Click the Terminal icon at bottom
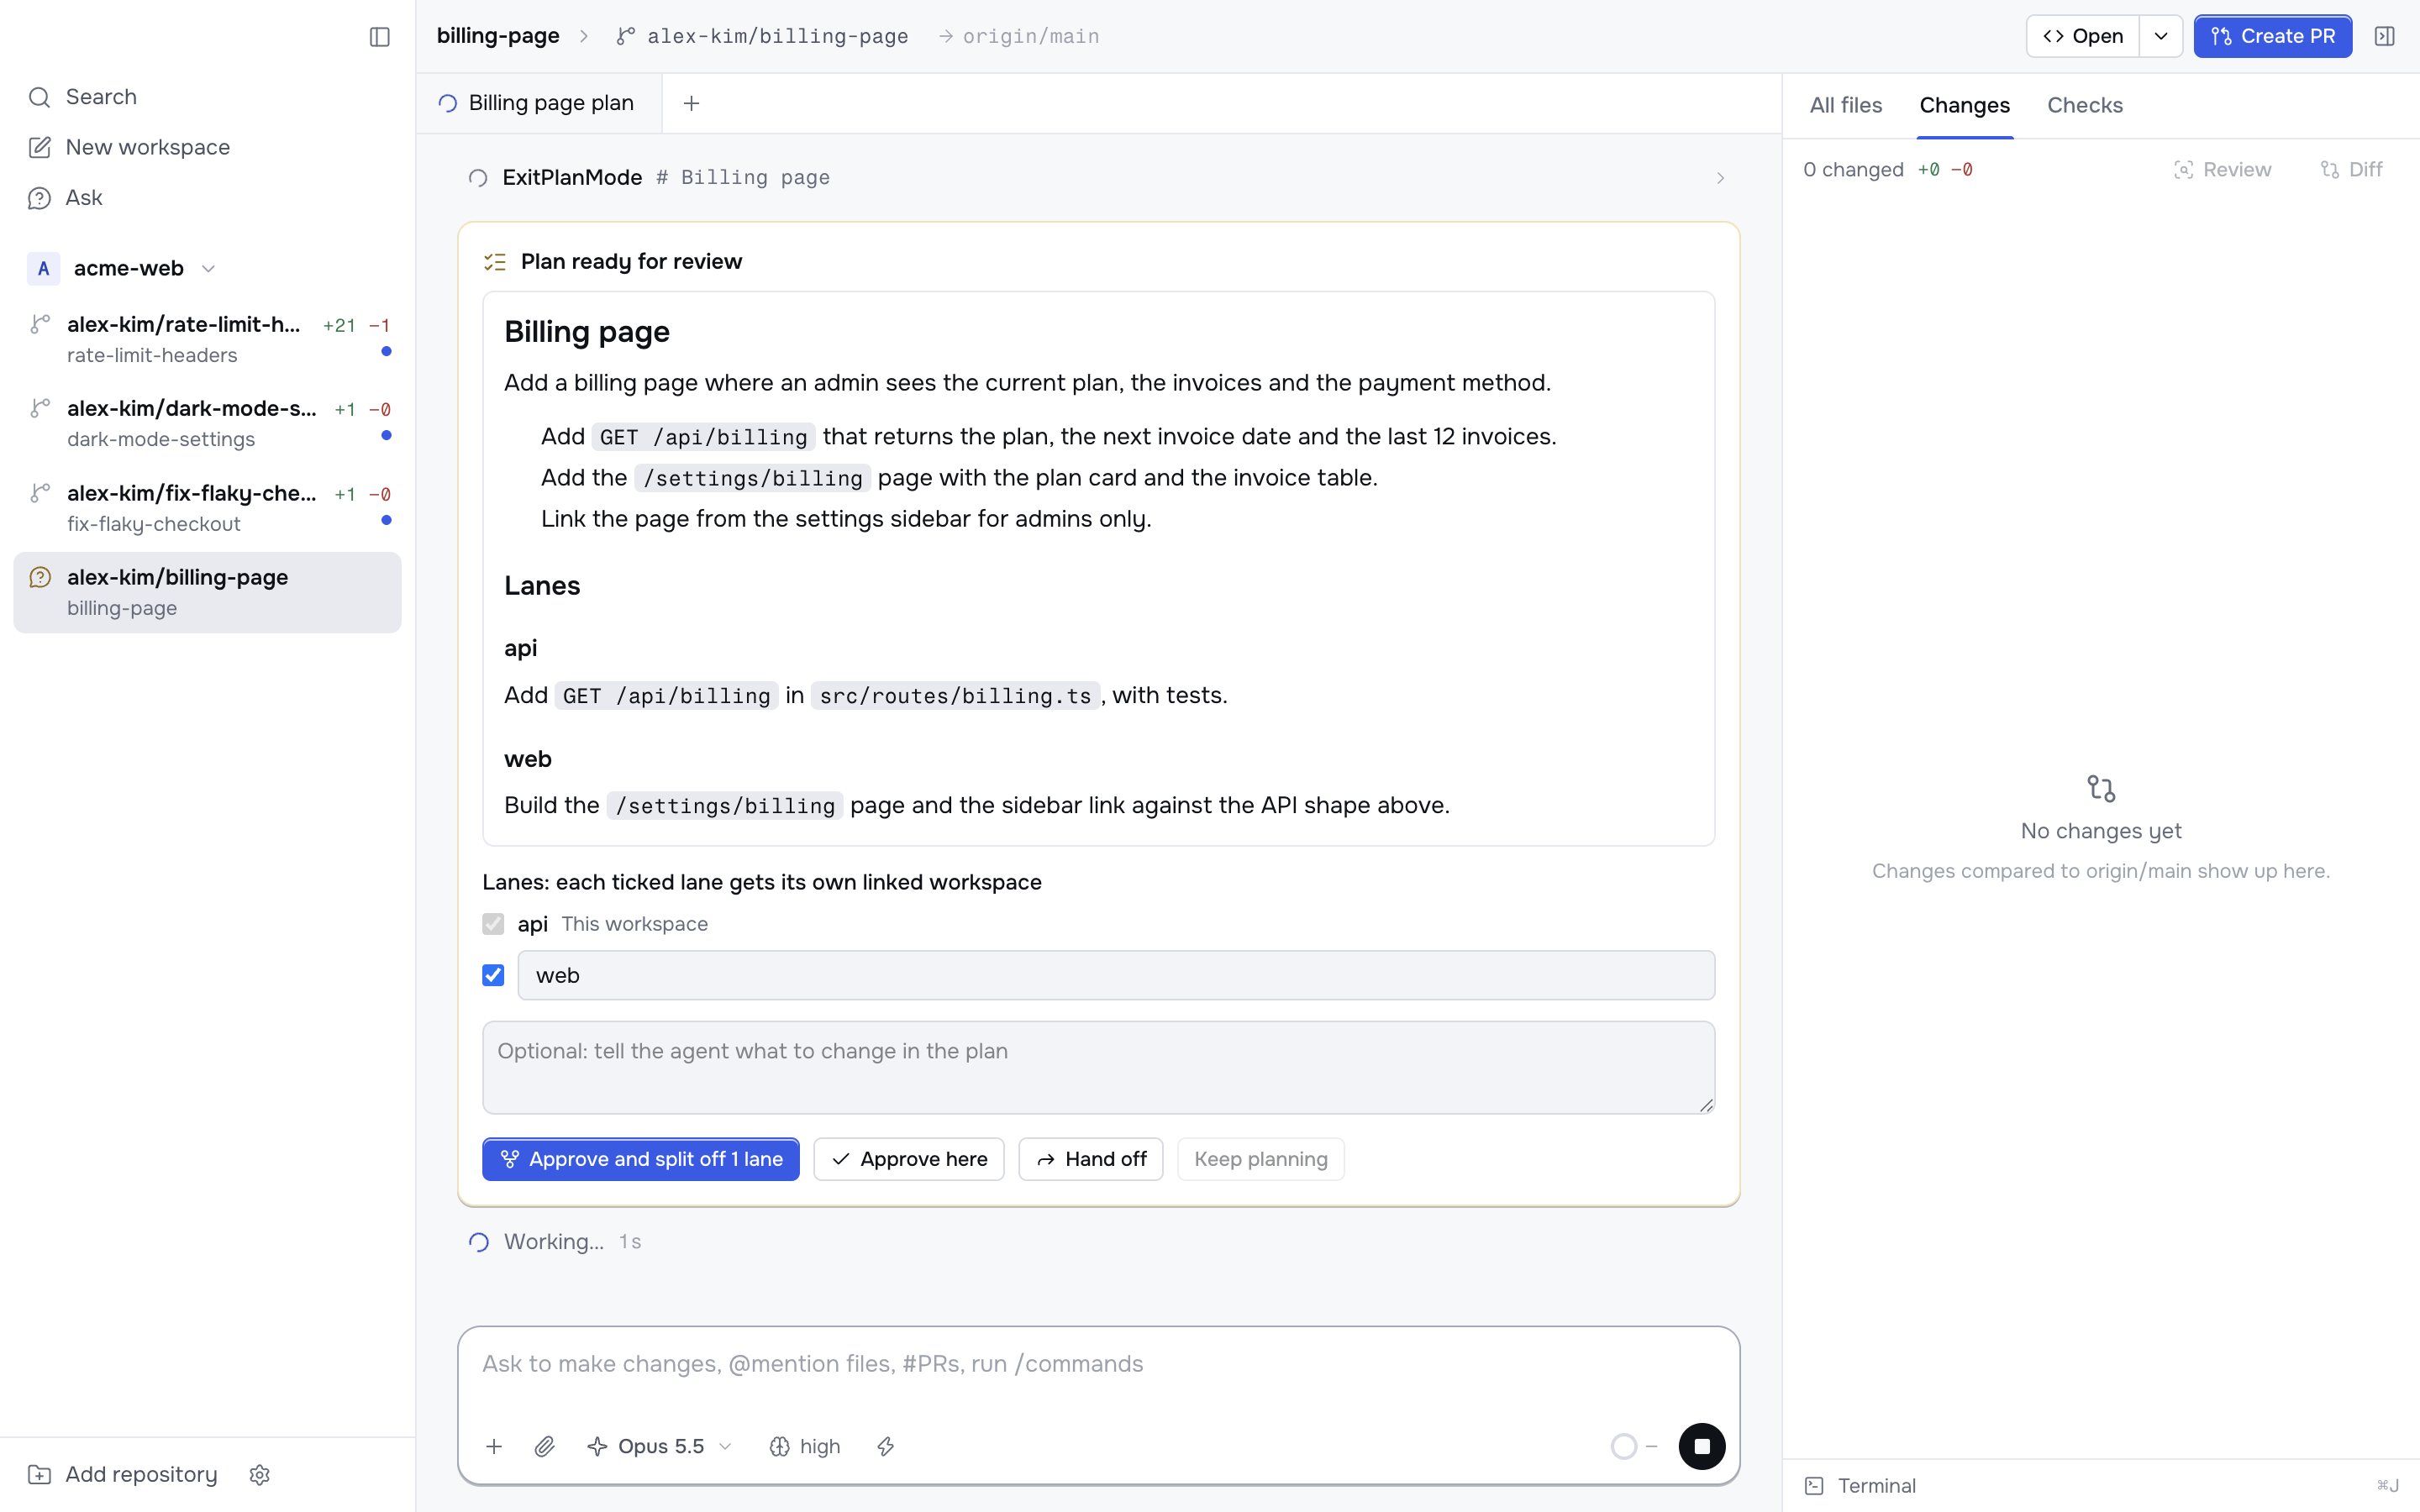Viewport: 2420px width, 1512px height. 1814,1486
